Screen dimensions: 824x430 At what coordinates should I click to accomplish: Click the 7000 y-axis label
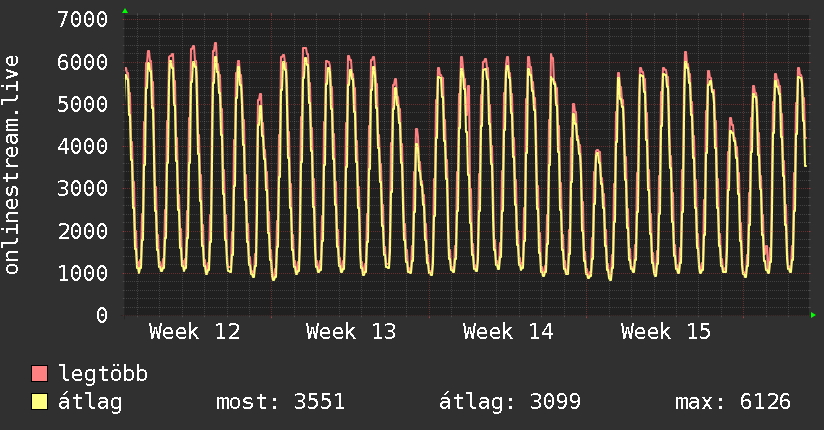[x=83, y=20]
